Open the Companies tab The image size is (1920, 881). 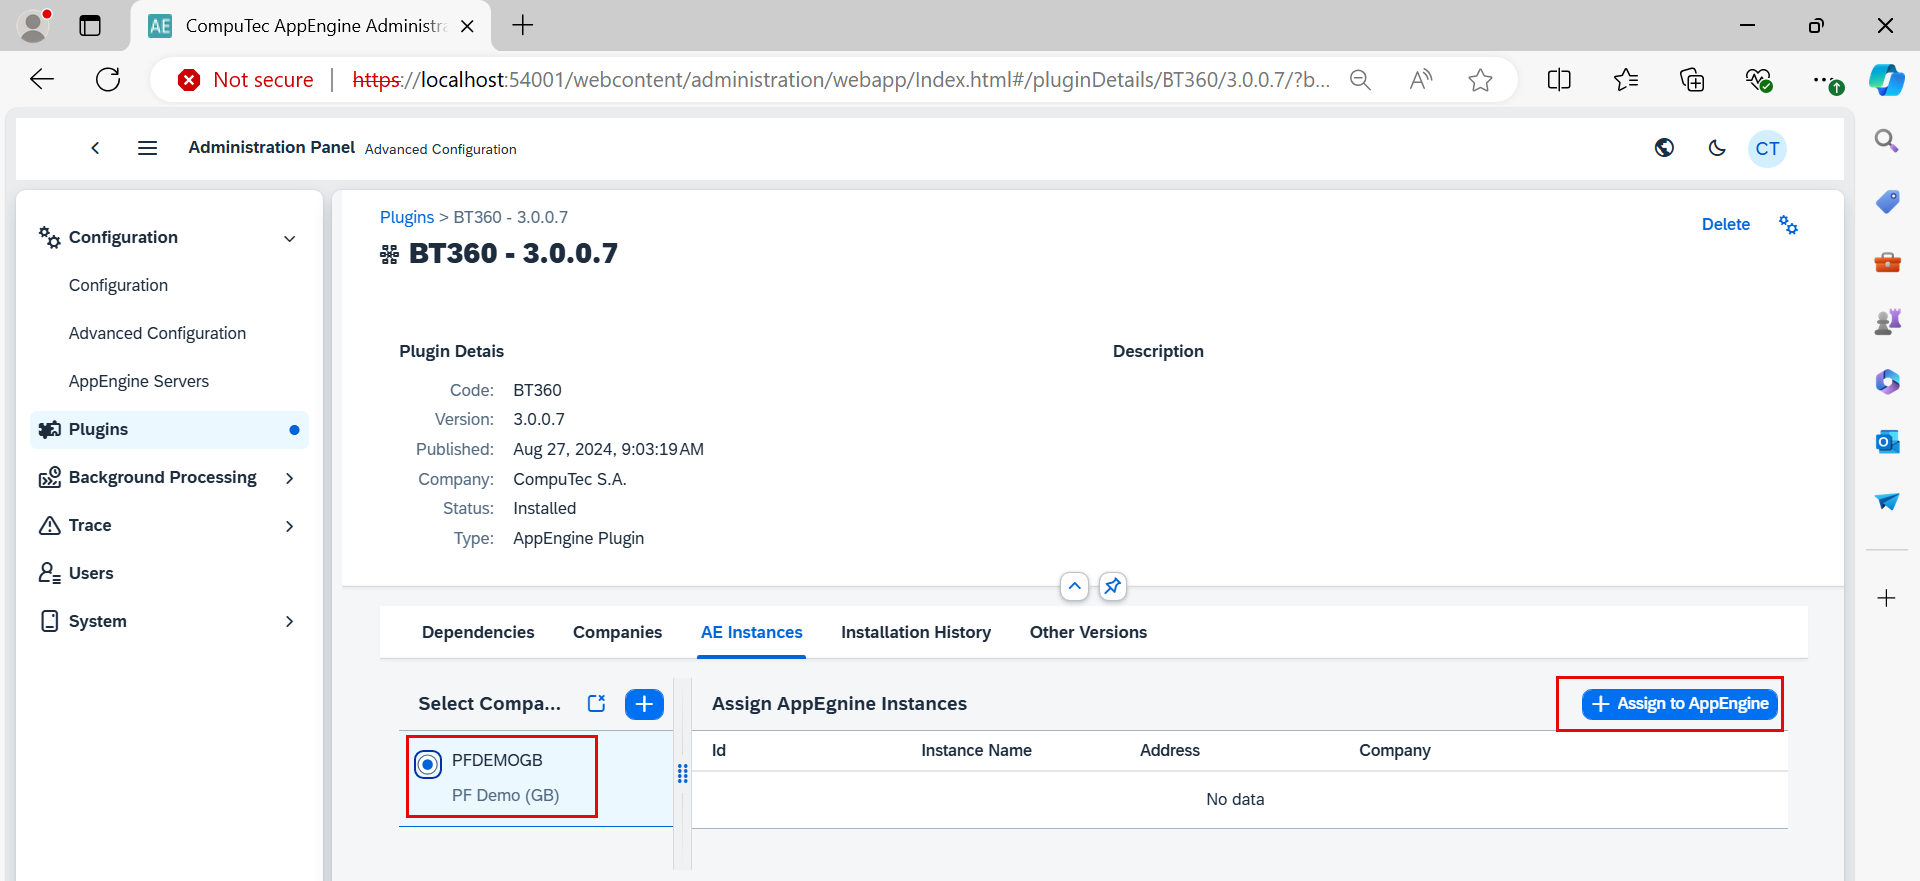click(617, 632)
